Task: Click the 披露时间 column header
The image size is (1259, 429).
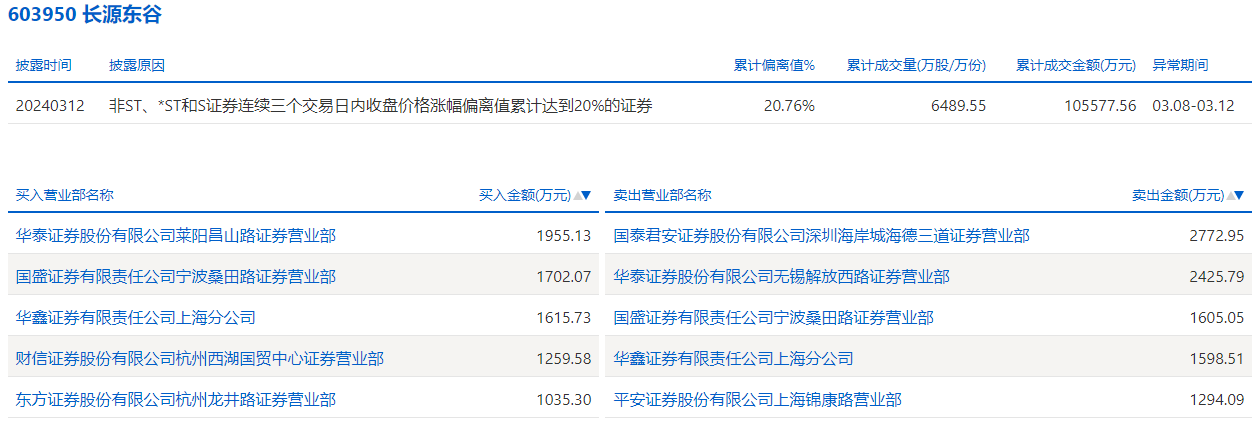Action: (x=43, y=65)
